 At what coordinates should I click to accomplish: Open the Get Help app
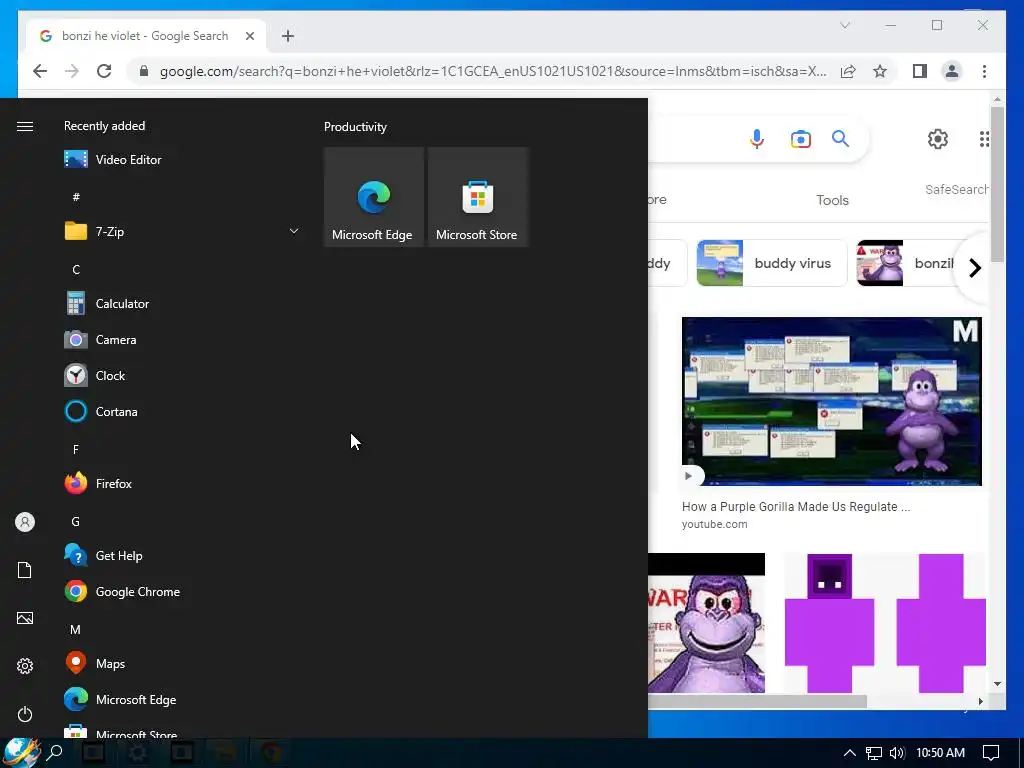pyautogui.click(x=103, y=556)
